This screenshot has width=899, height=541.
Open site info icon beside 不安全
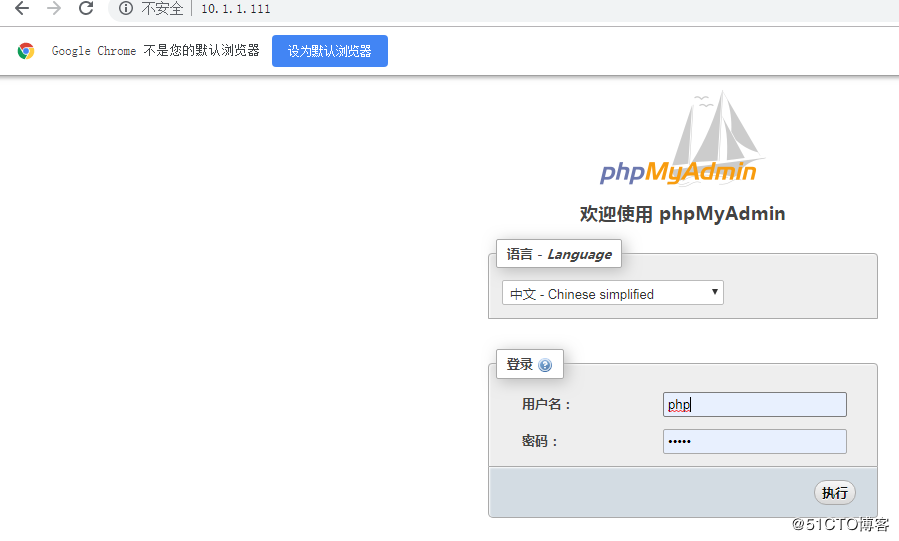(126, 8)
